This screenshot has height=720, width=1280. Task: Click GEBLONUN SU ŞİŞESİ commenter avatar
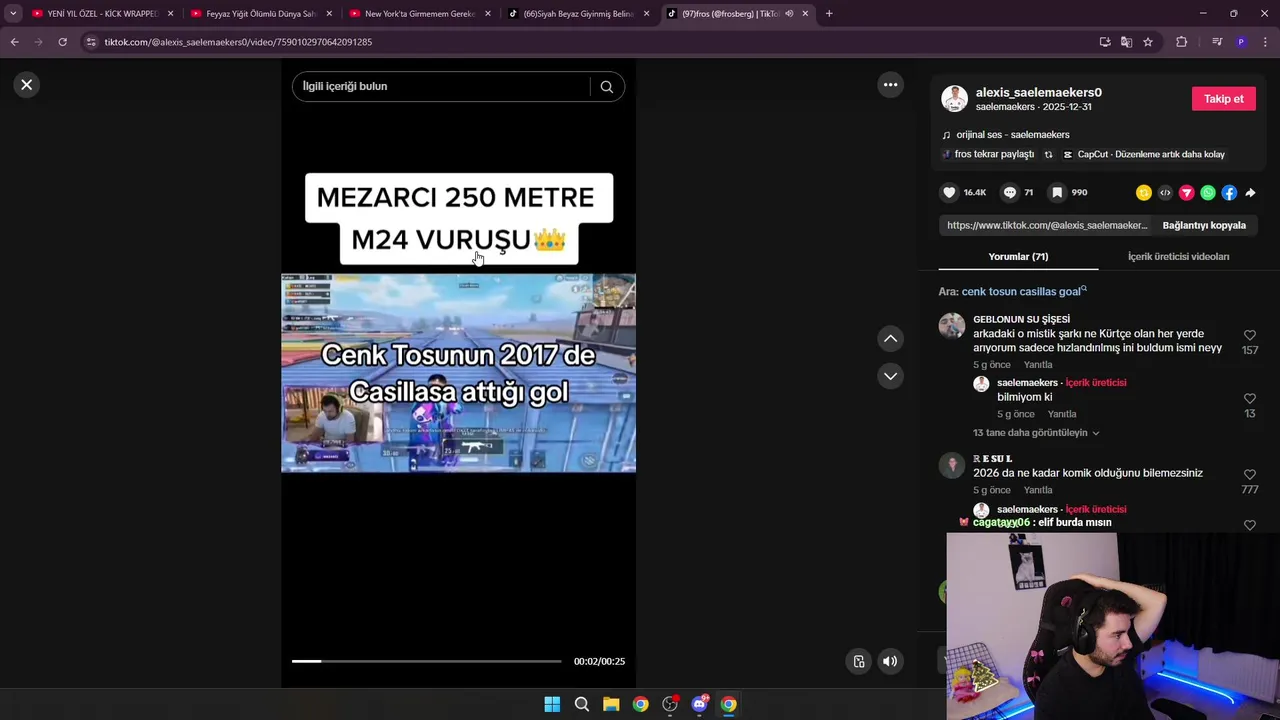(x=951, y=326)
